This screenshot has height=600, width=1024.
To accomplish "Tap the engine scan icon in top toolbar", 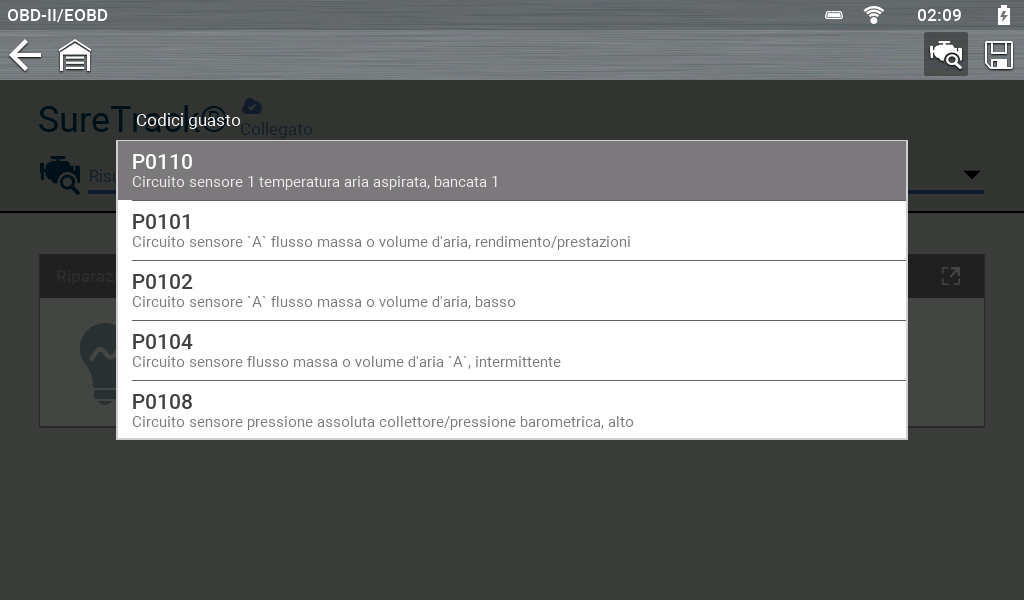I will click(x=945, y=55).
